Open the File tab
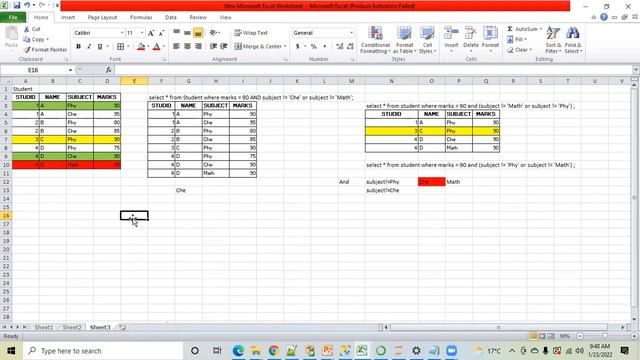This screenshot has width=640, height=360. [13, 18]
